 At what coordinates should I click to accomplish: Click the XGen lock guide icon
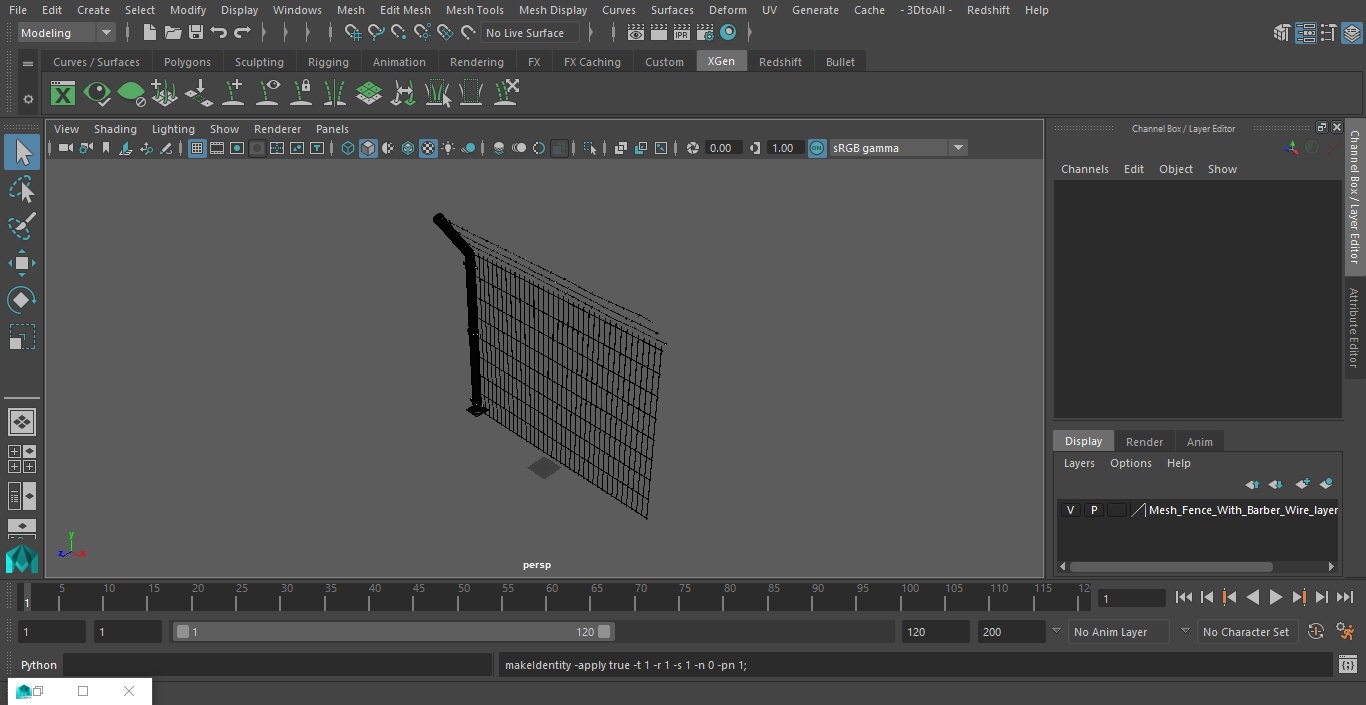click(301, 93)
